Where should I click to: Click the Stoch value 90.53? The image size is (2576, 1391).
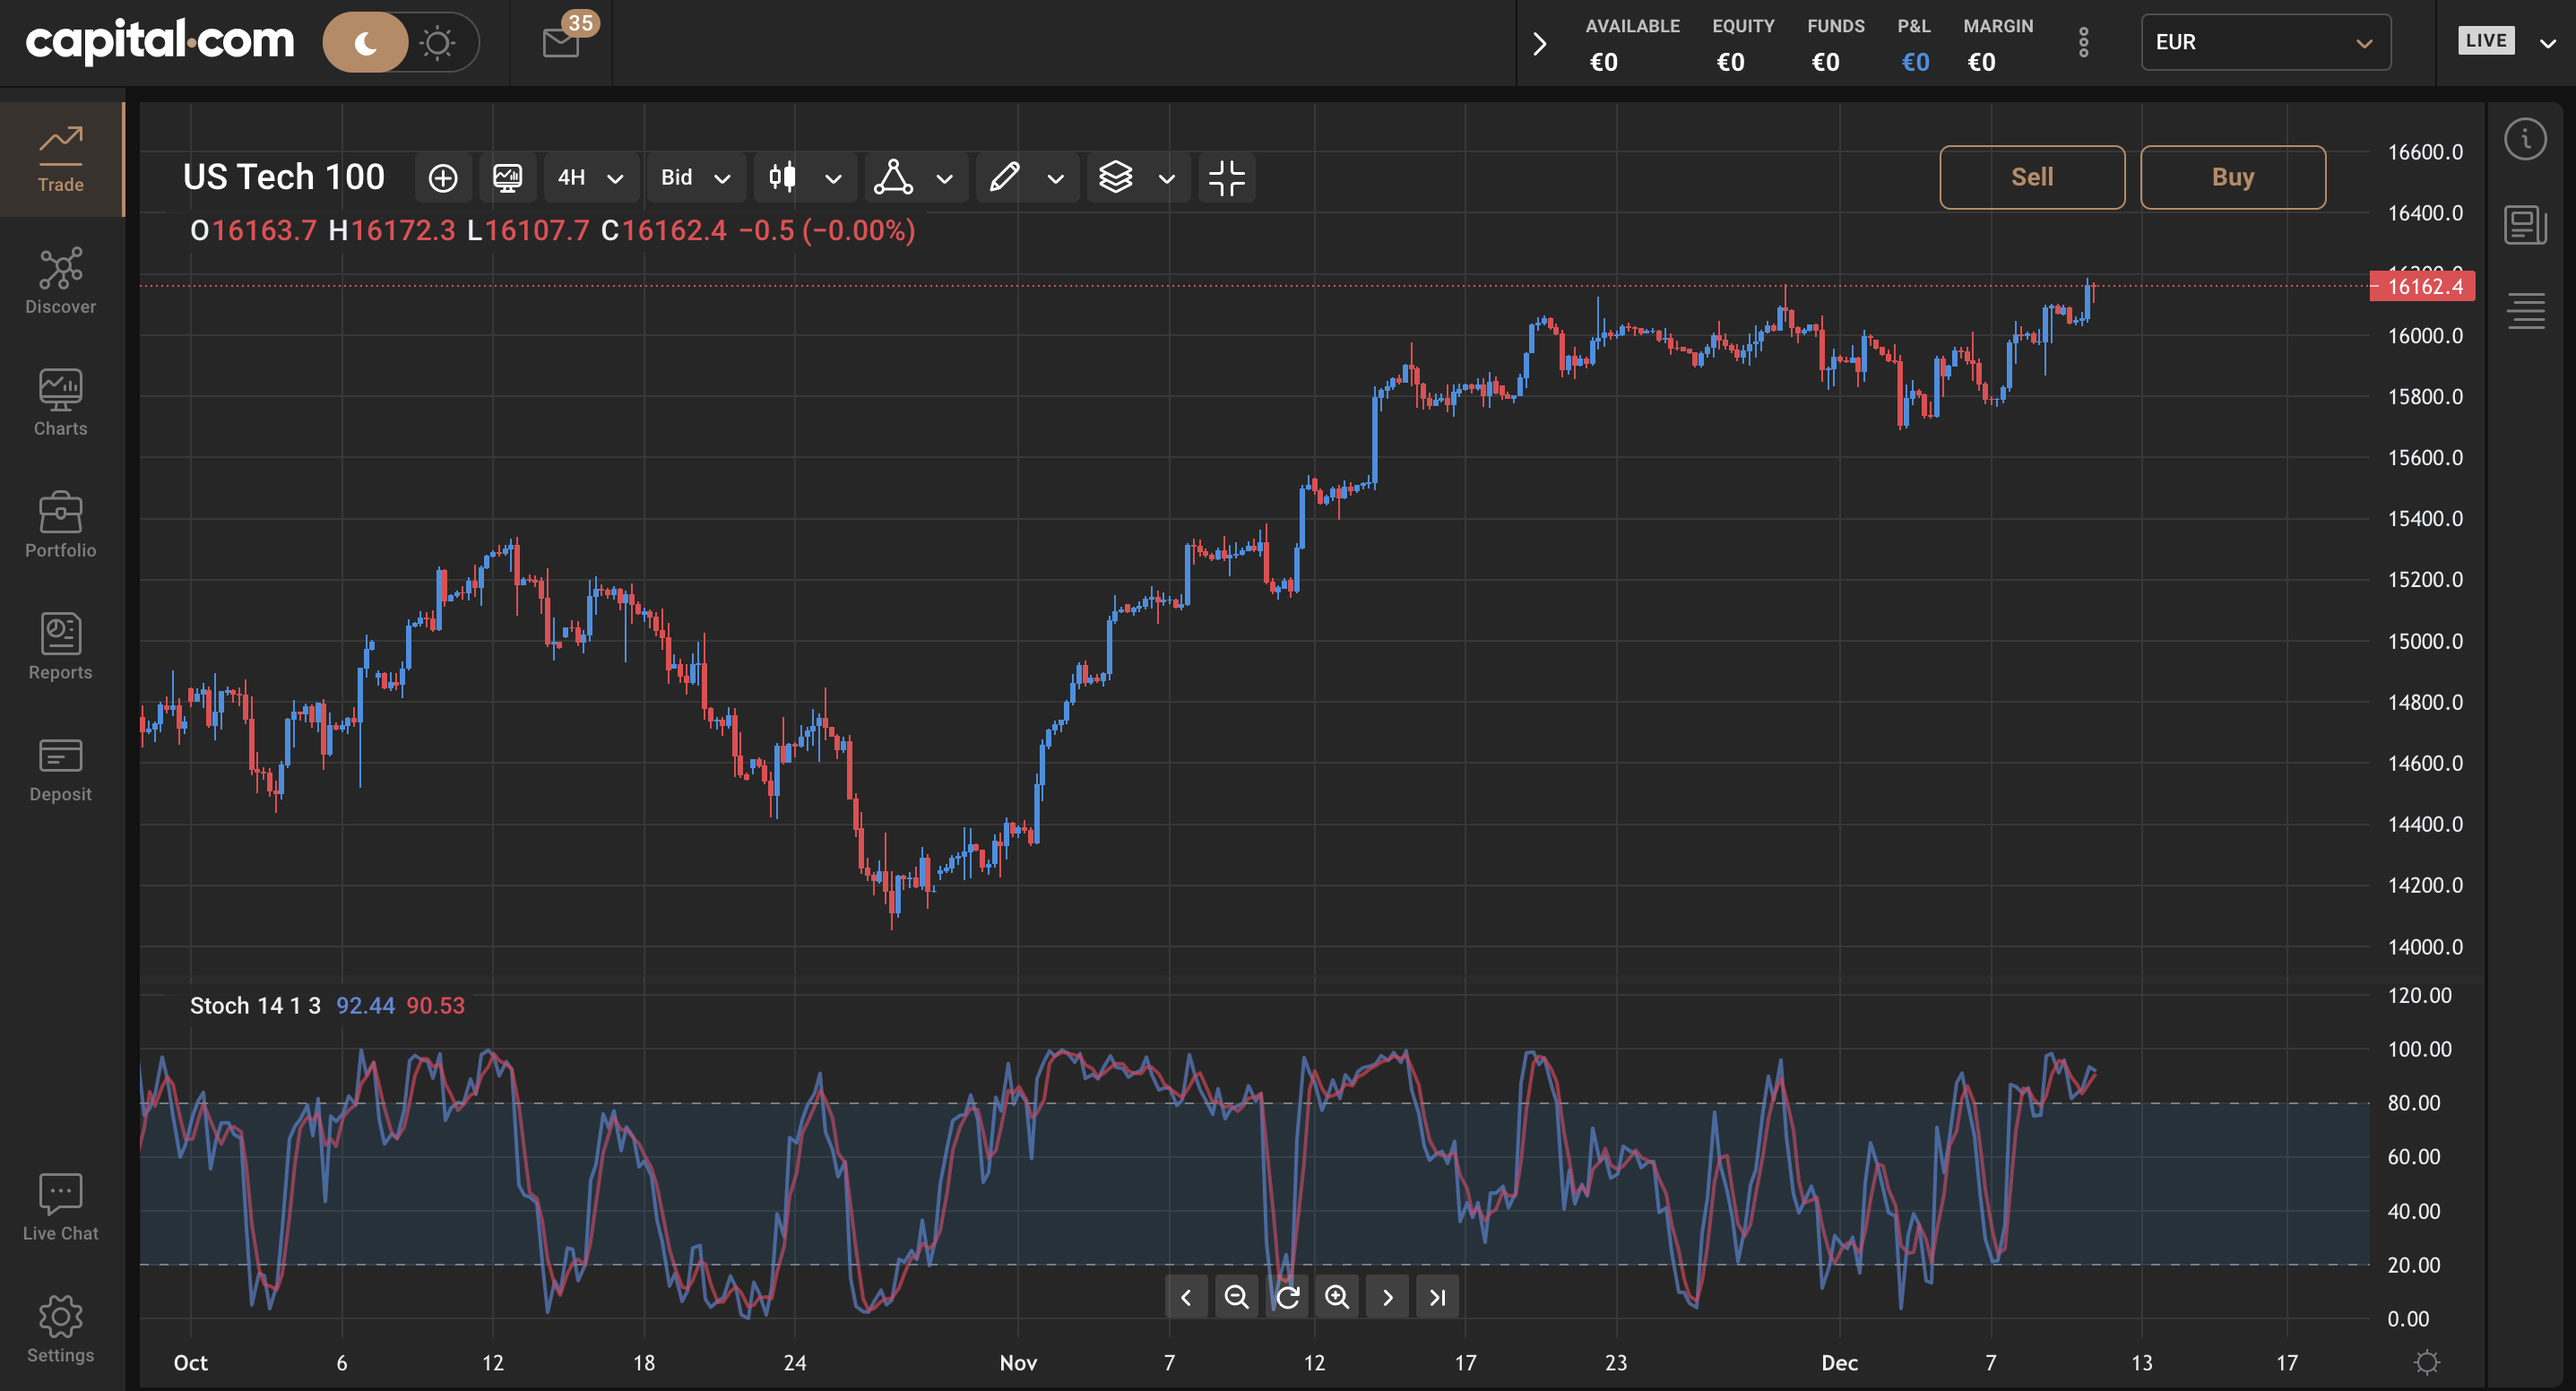pos(435,1005)
